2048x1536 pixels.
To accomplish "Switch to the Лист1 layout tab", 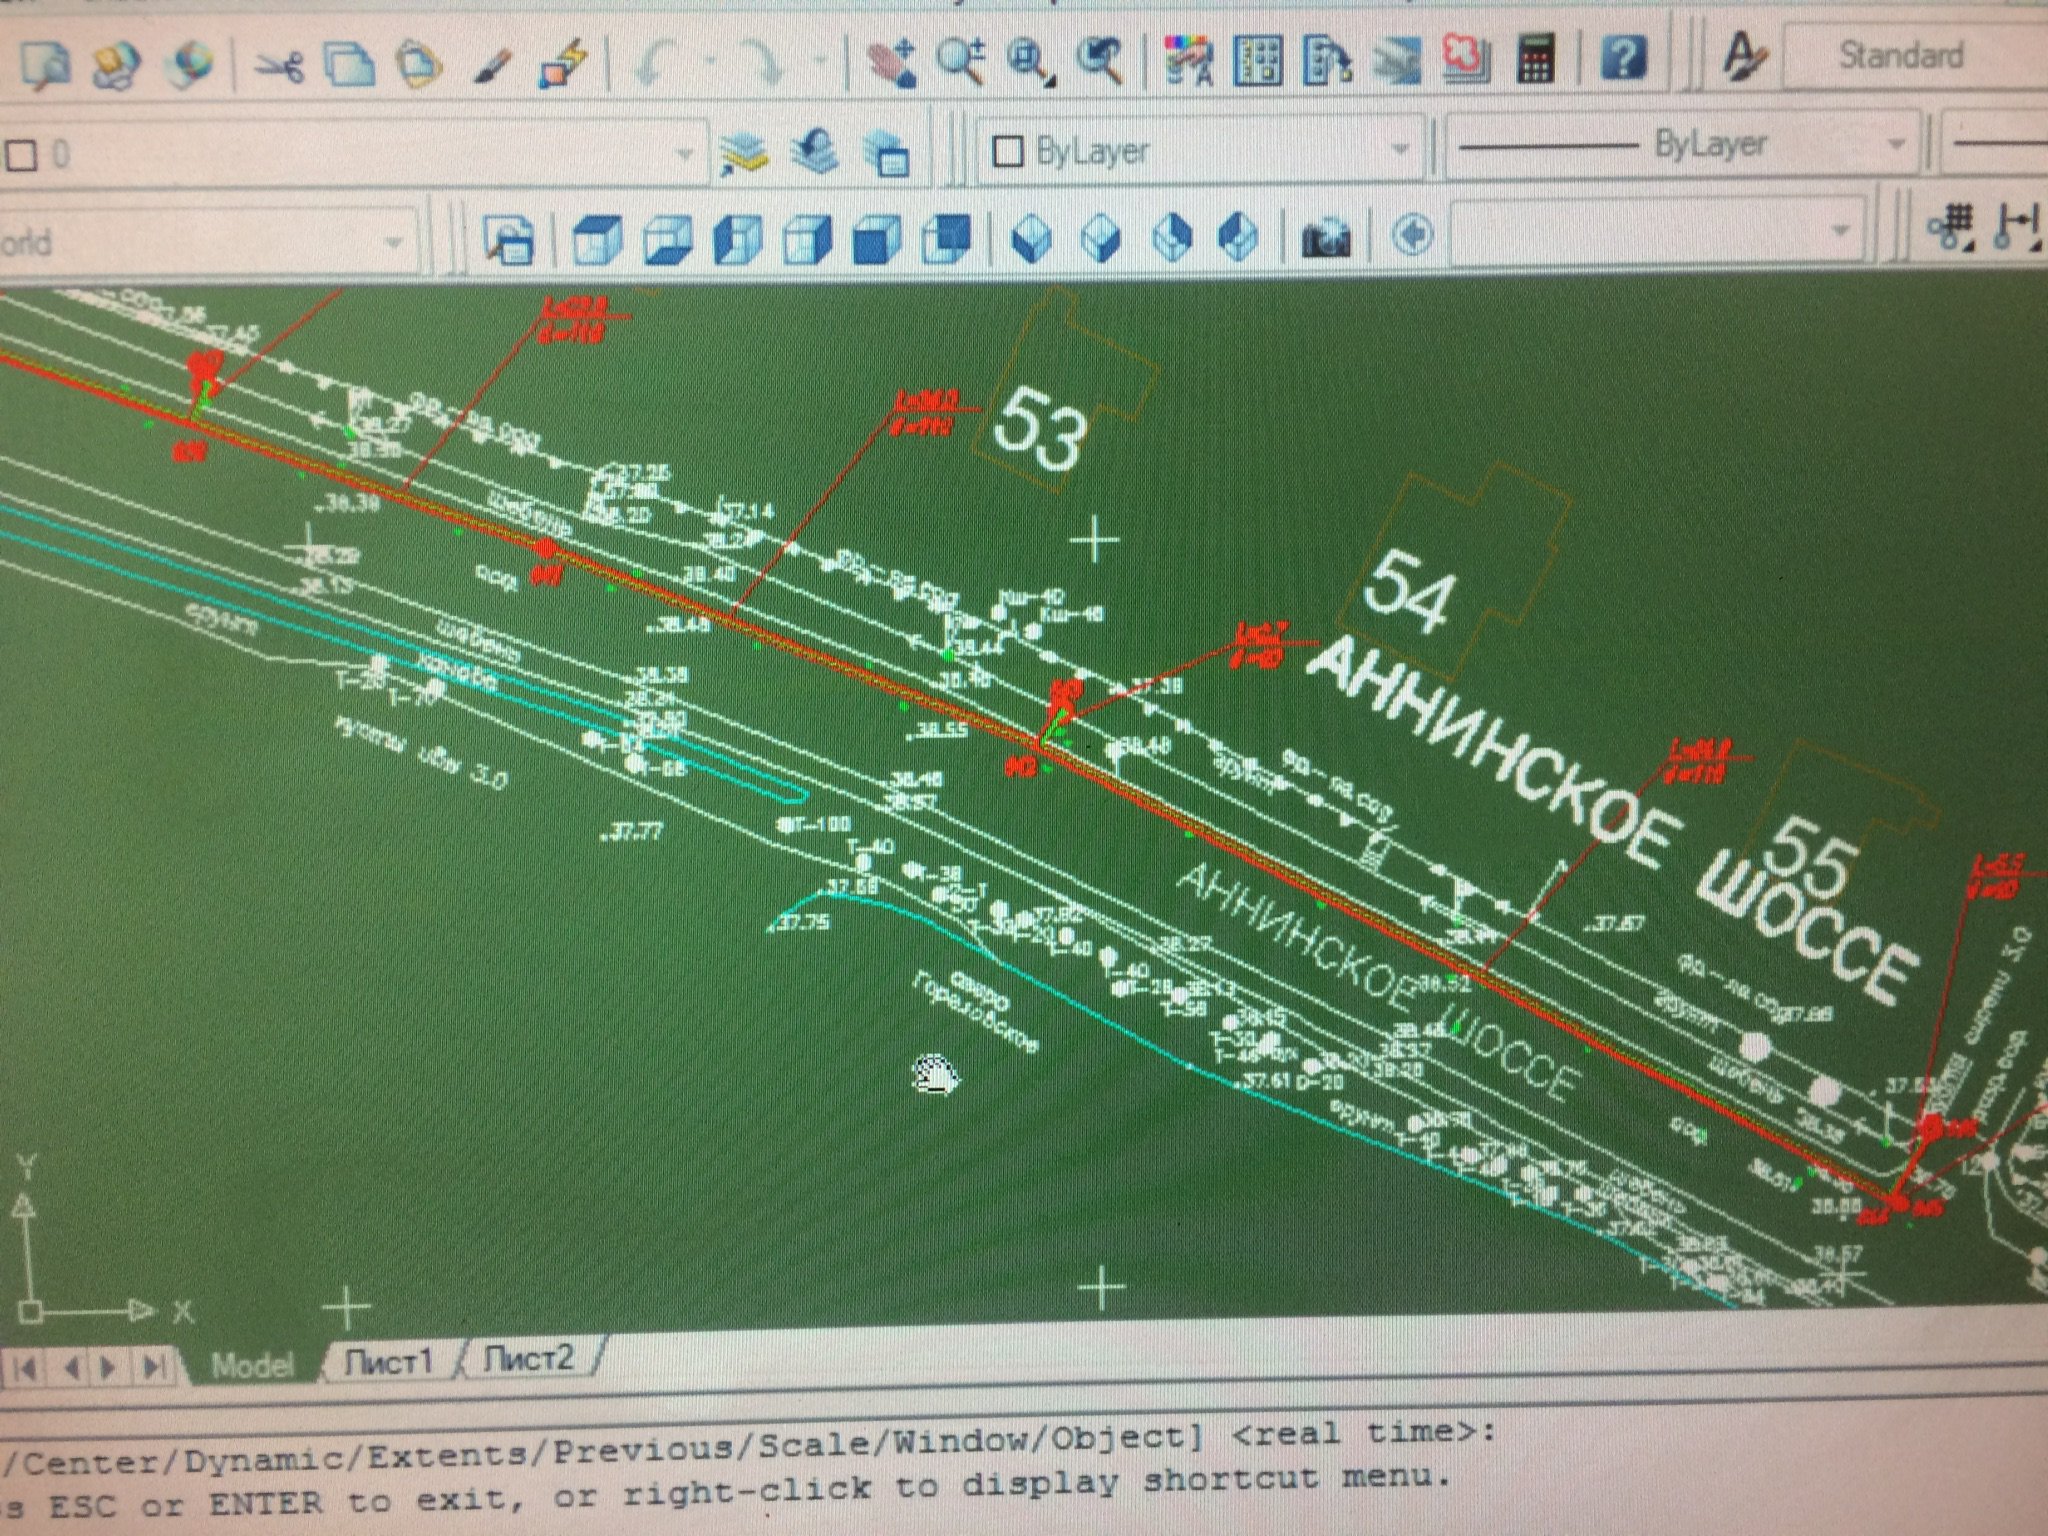I will click(x=388, y=1360).
